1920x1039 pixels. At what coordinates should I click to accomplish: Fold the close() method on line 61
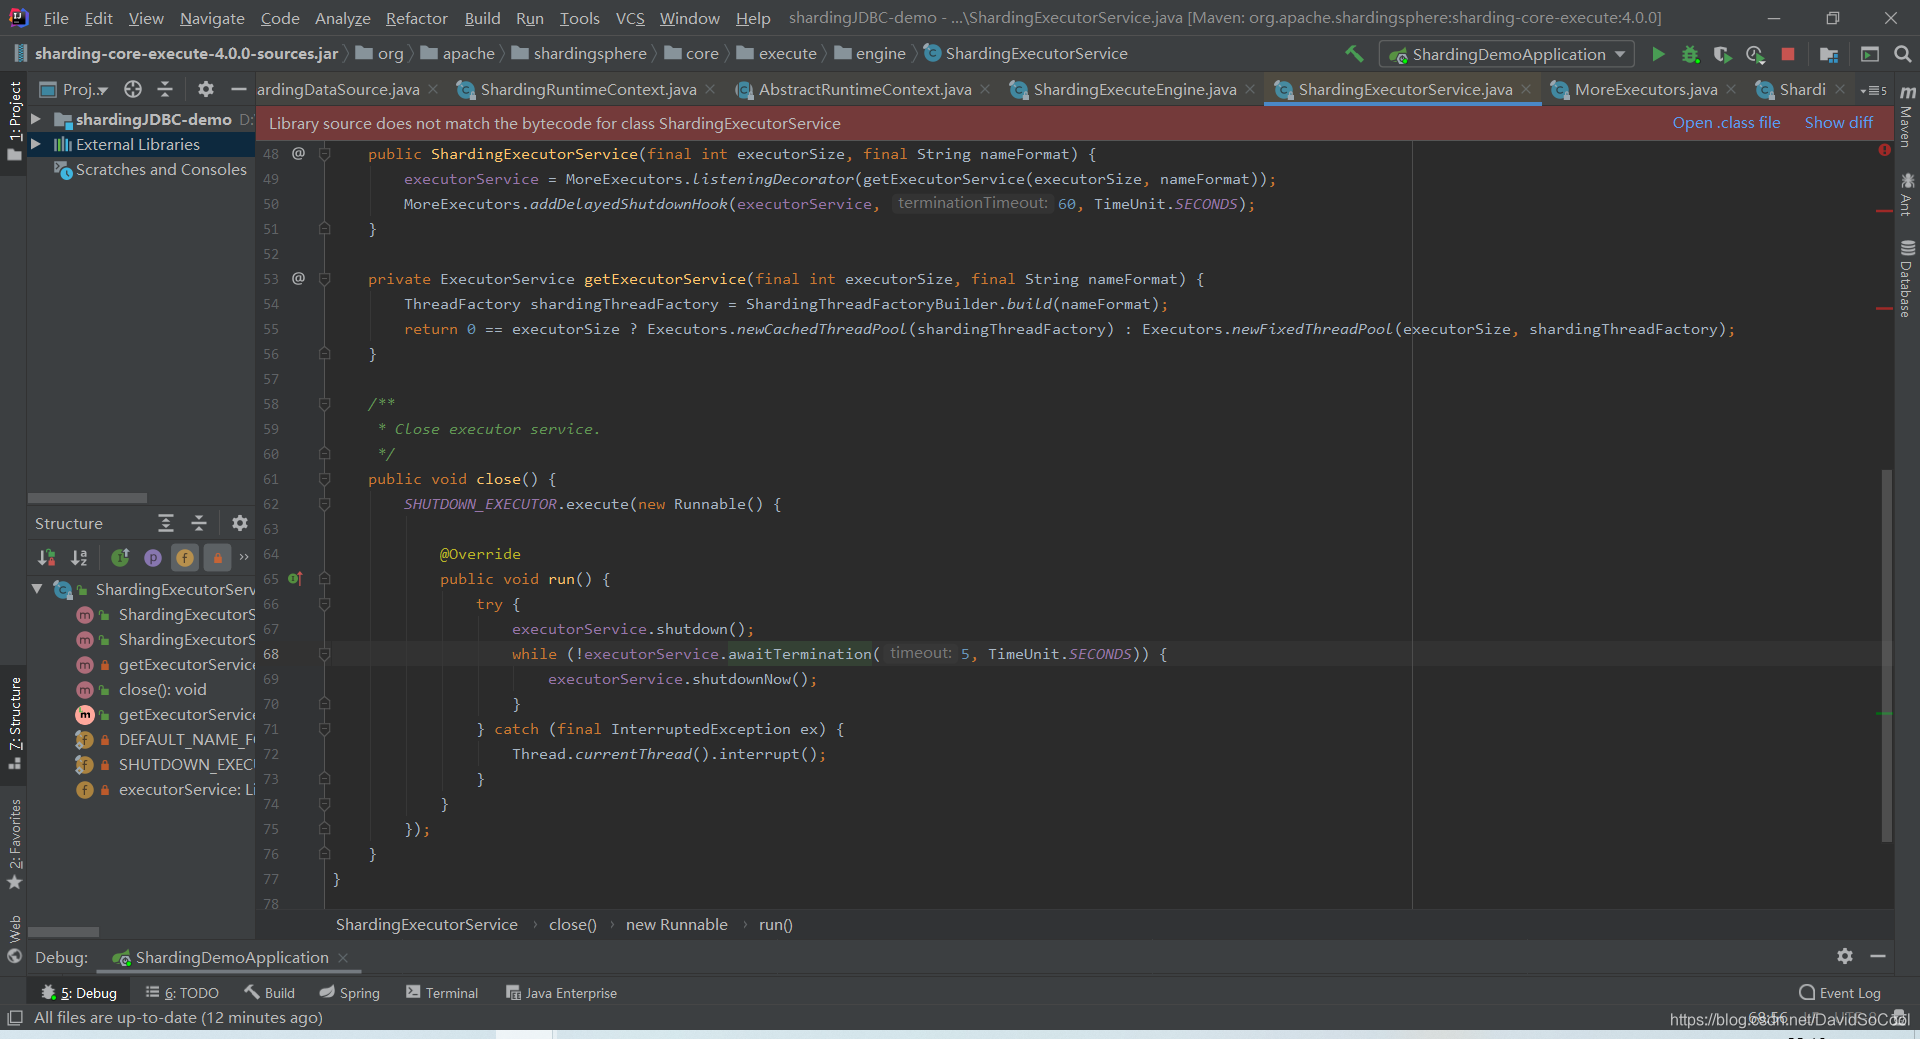324,479
